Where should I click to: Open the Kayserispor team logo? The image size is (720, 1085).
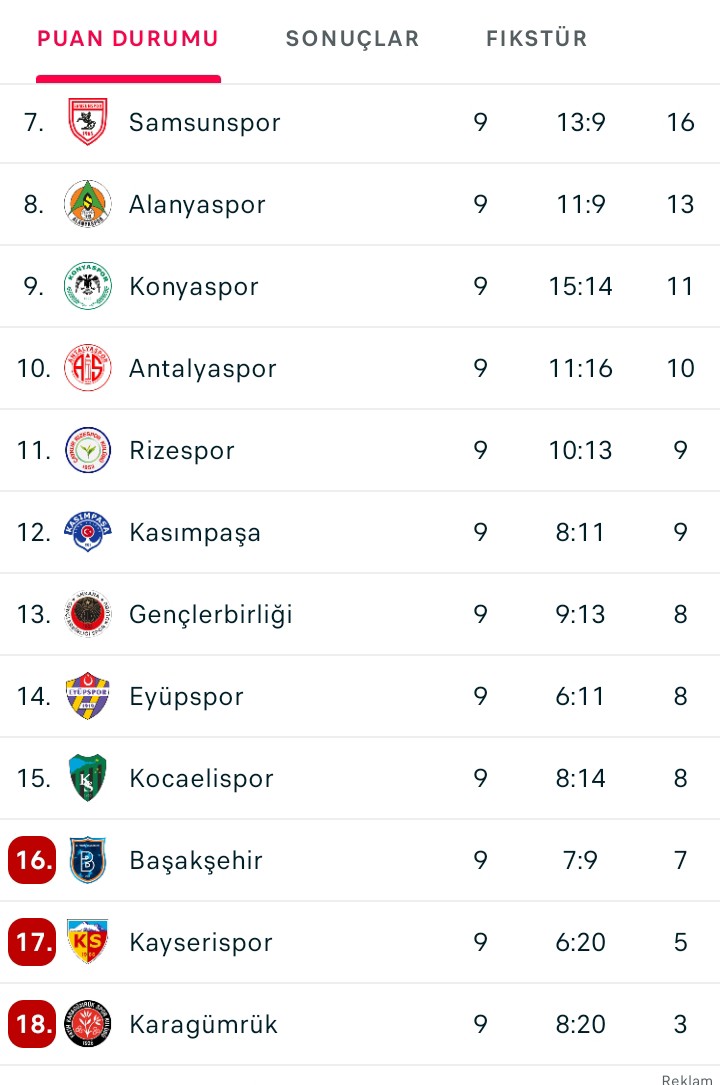(x=88, y=942)
